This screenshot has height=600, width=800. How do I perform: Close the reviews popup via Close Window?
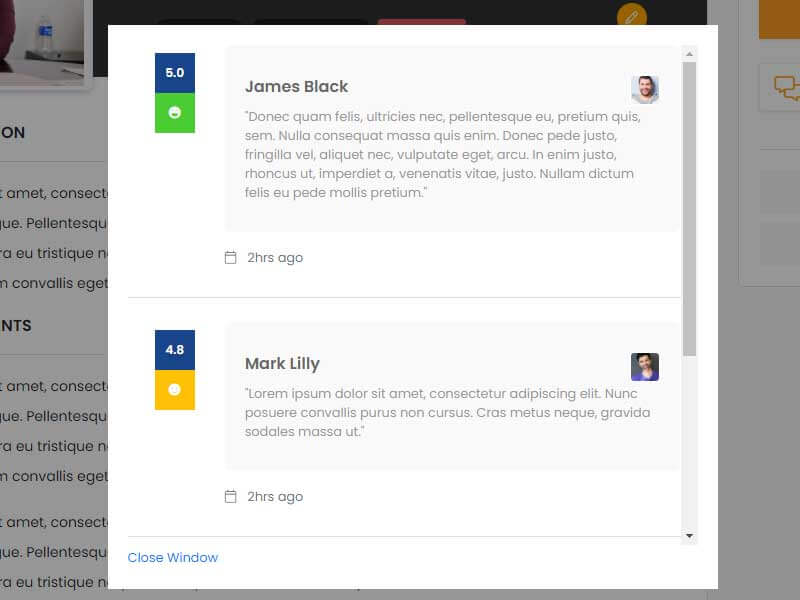pyautogui.click(x=173, y=558)
